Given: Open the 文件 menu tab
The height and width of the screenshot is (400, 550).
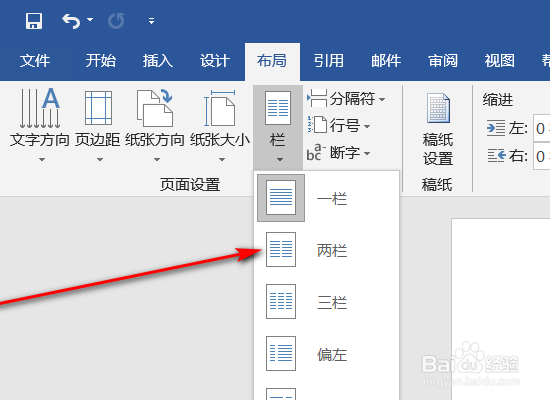Looking at the screenshot, I should pyautogui.click(x=35, y=61).
